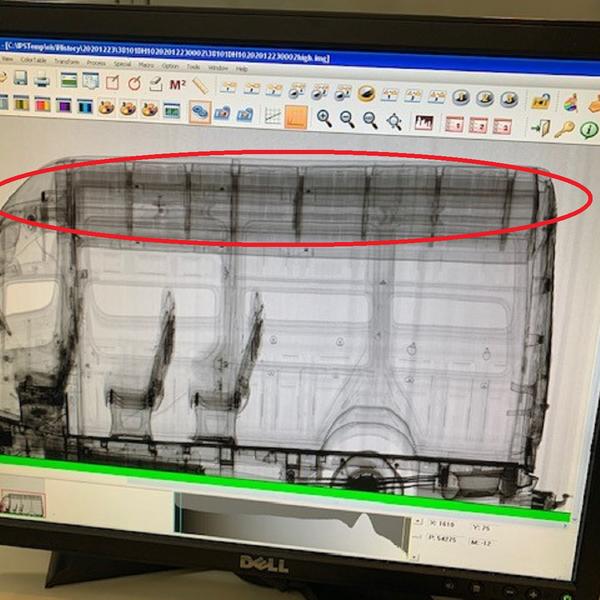Click the zoom out magnifier
Viewport: 600px width, 600px height.
pos(347,118)
